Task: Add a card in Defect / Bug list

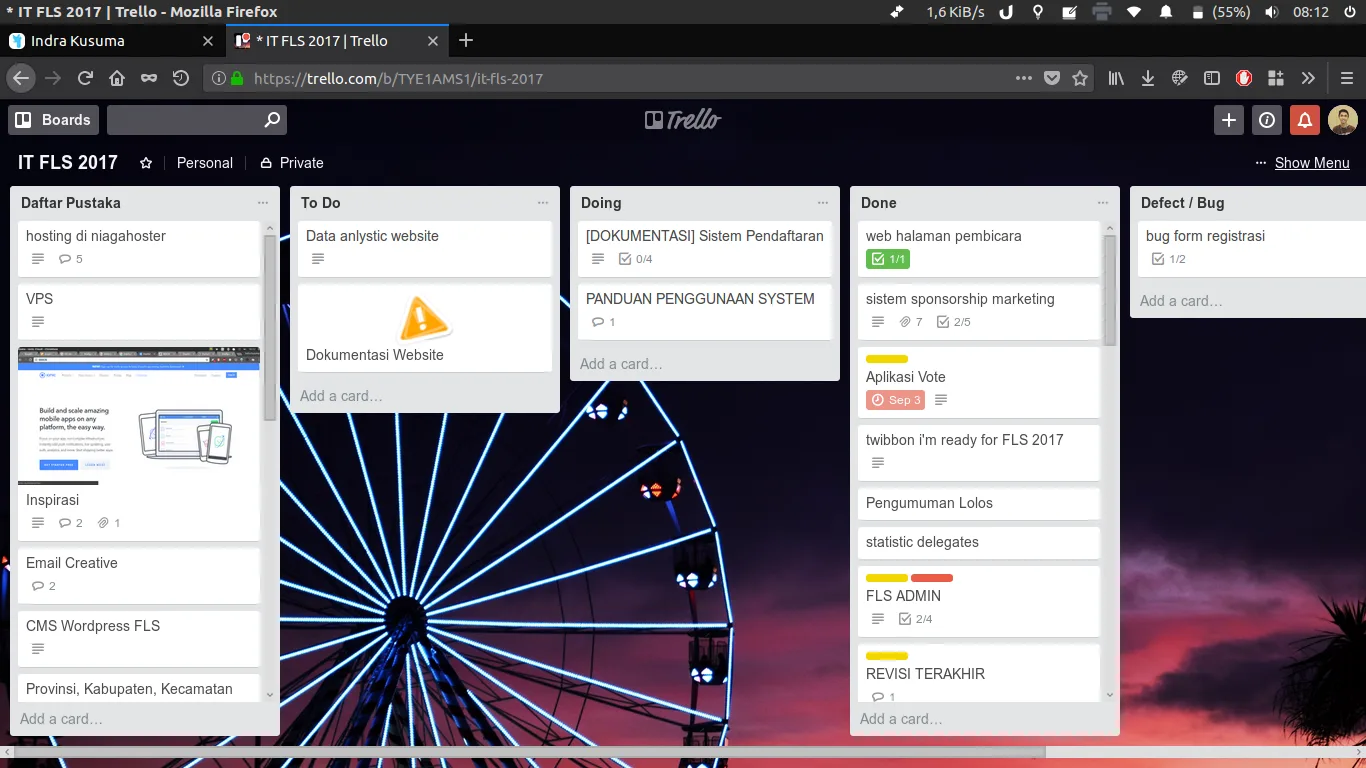Action: coord(1181,301)
